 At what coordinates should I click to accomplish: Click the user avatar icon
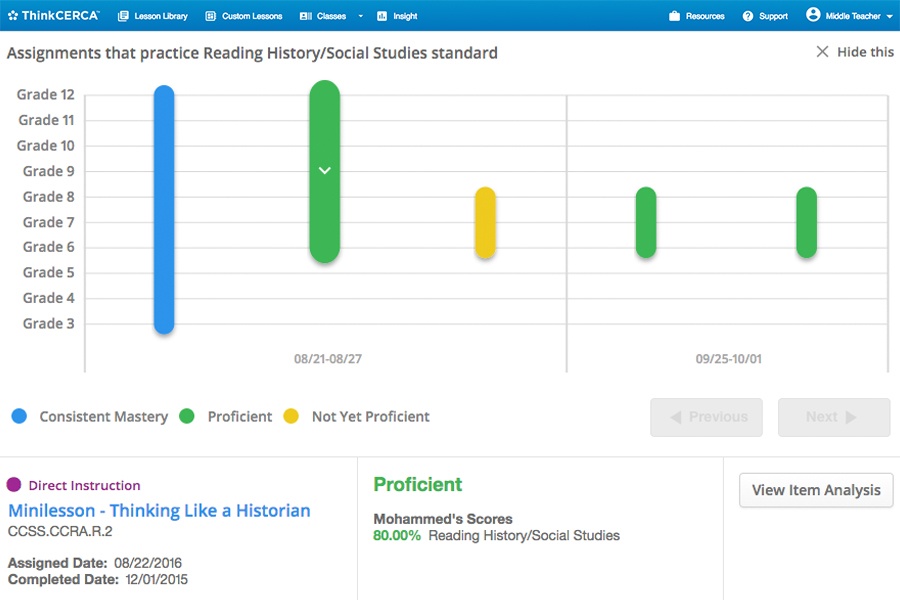[813, 15]
